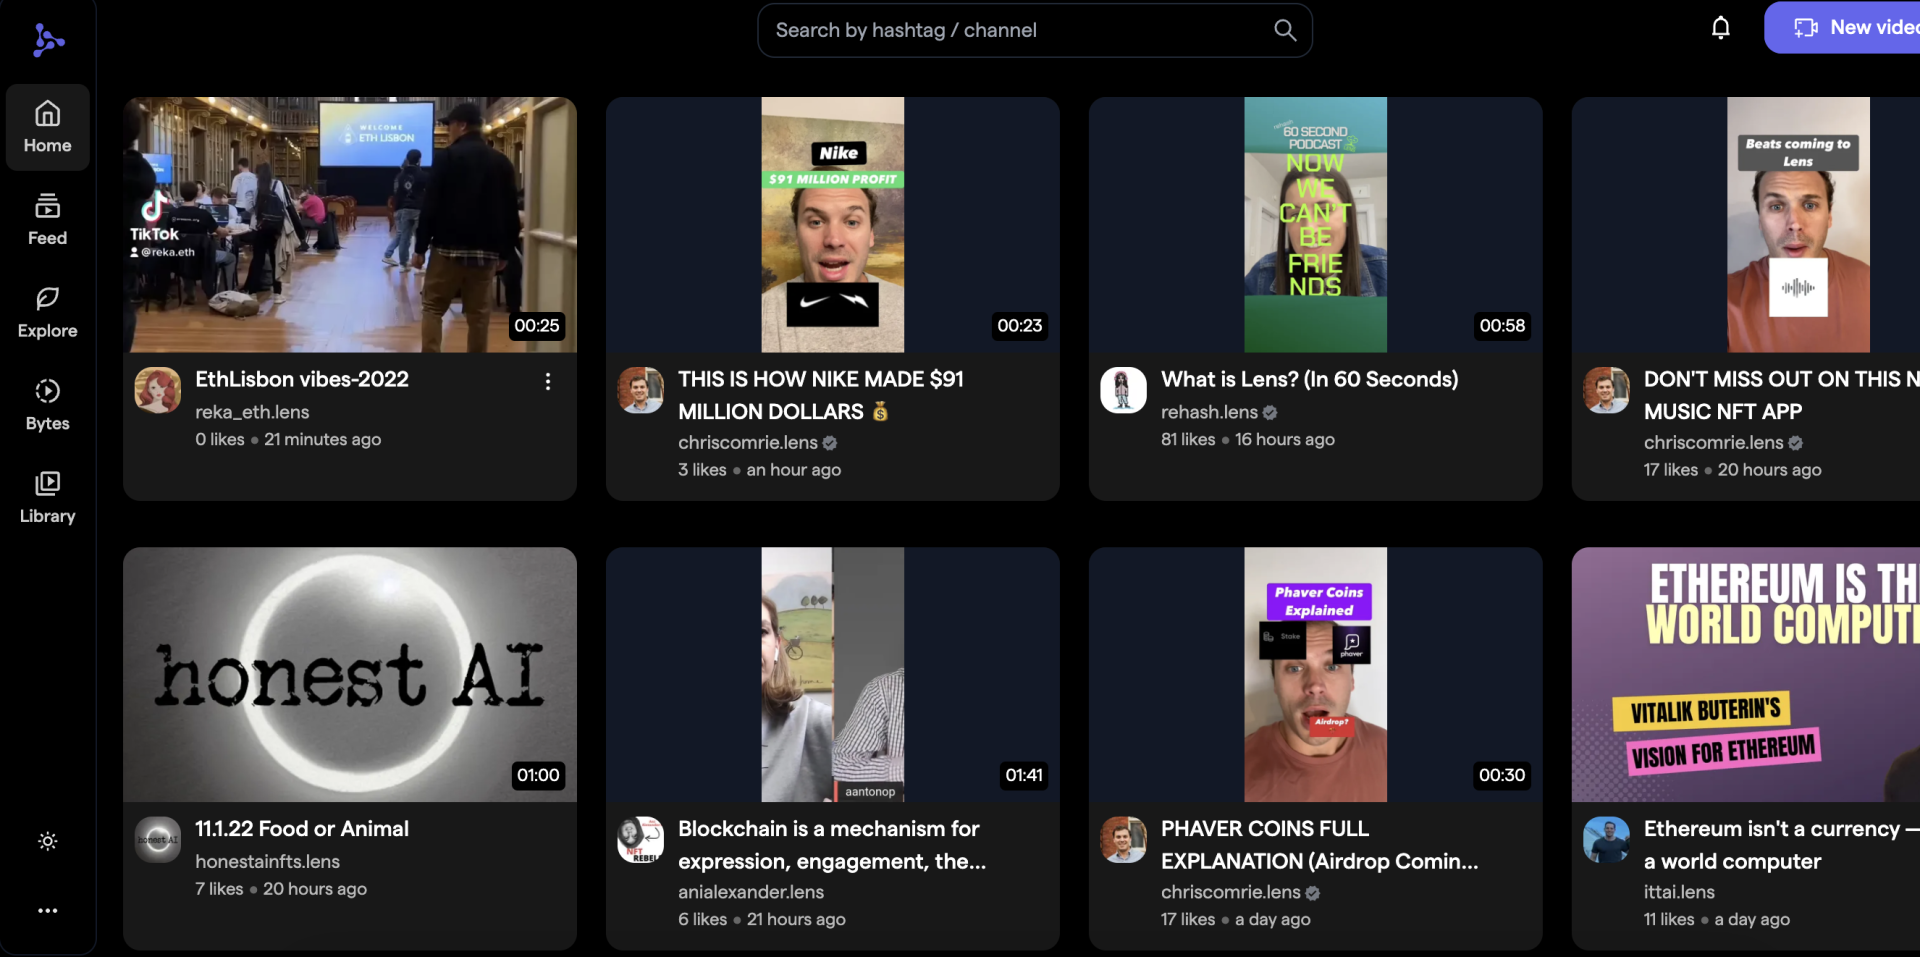Open the Explore page
This screenshot has width=1920, height=957.
pos(47,312)
